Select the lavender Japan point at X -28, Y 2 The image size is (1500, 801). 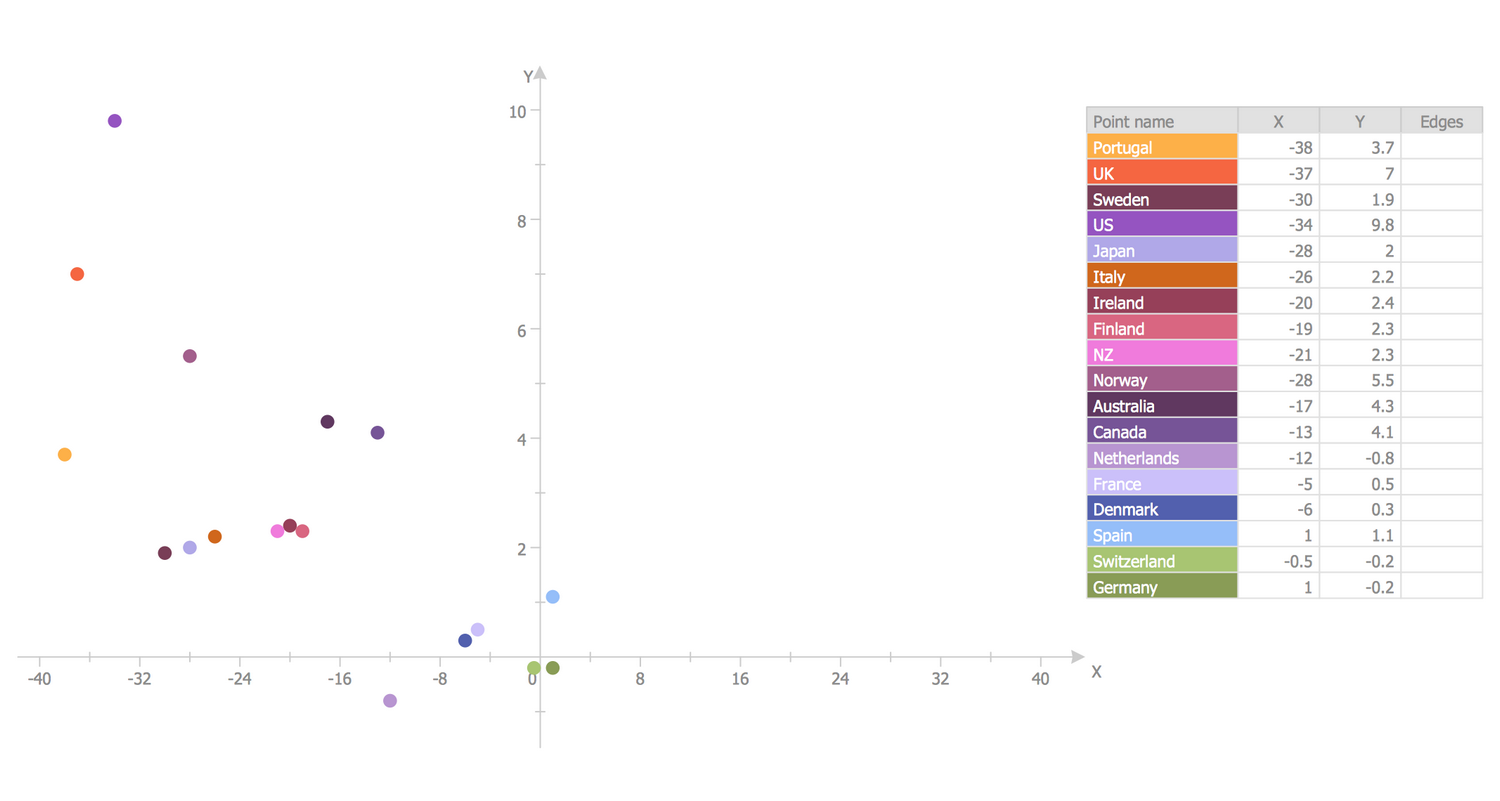pos(190,548)
